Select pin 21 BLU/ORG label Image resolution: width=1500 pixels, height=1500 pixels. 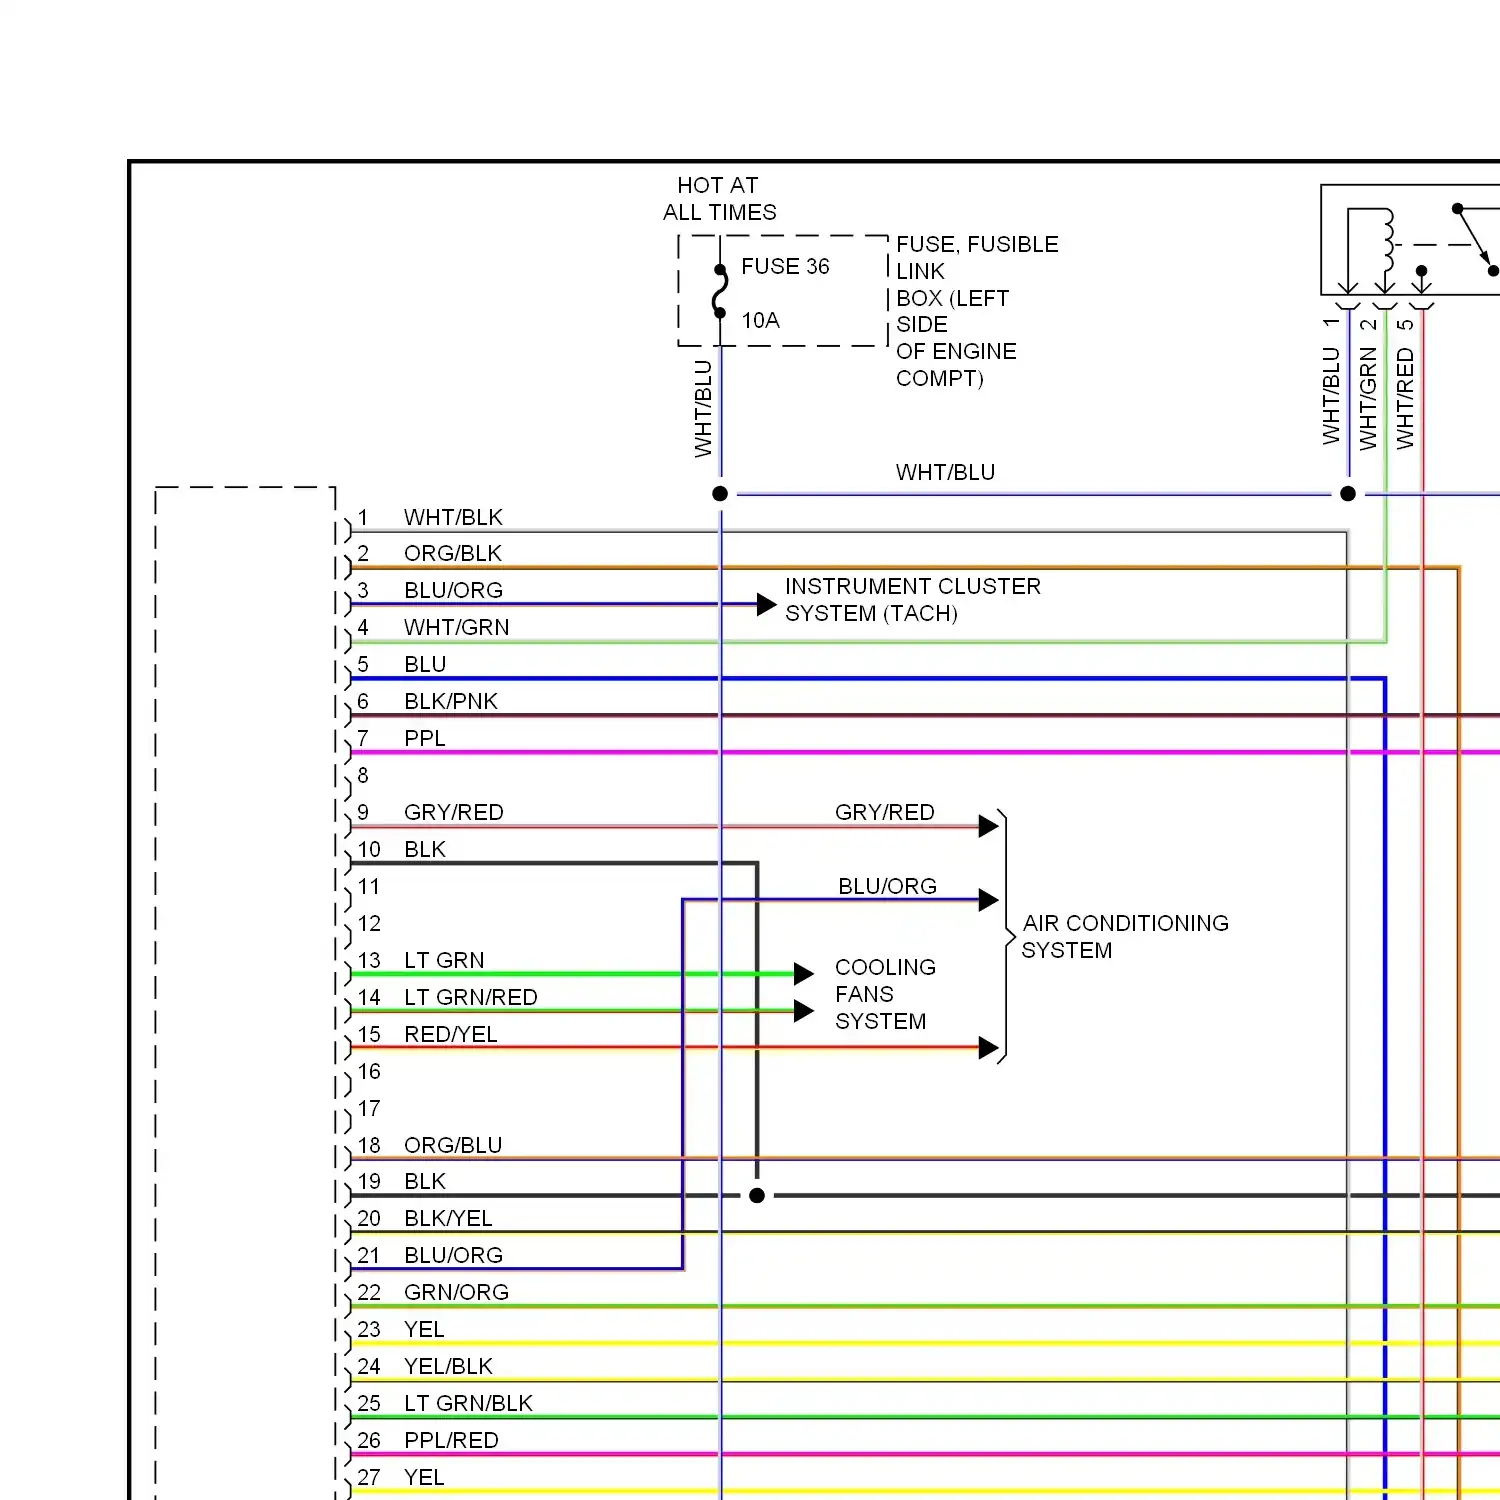pos(453,1255)
